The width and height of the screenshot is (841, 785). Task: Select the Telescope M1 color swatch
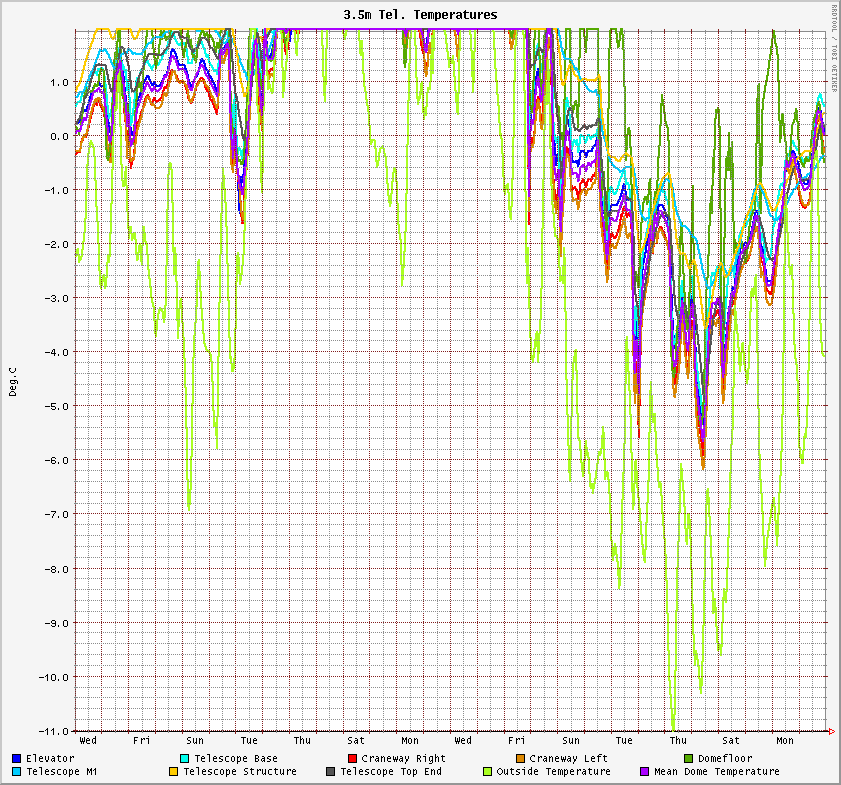(x=17, y=772)
